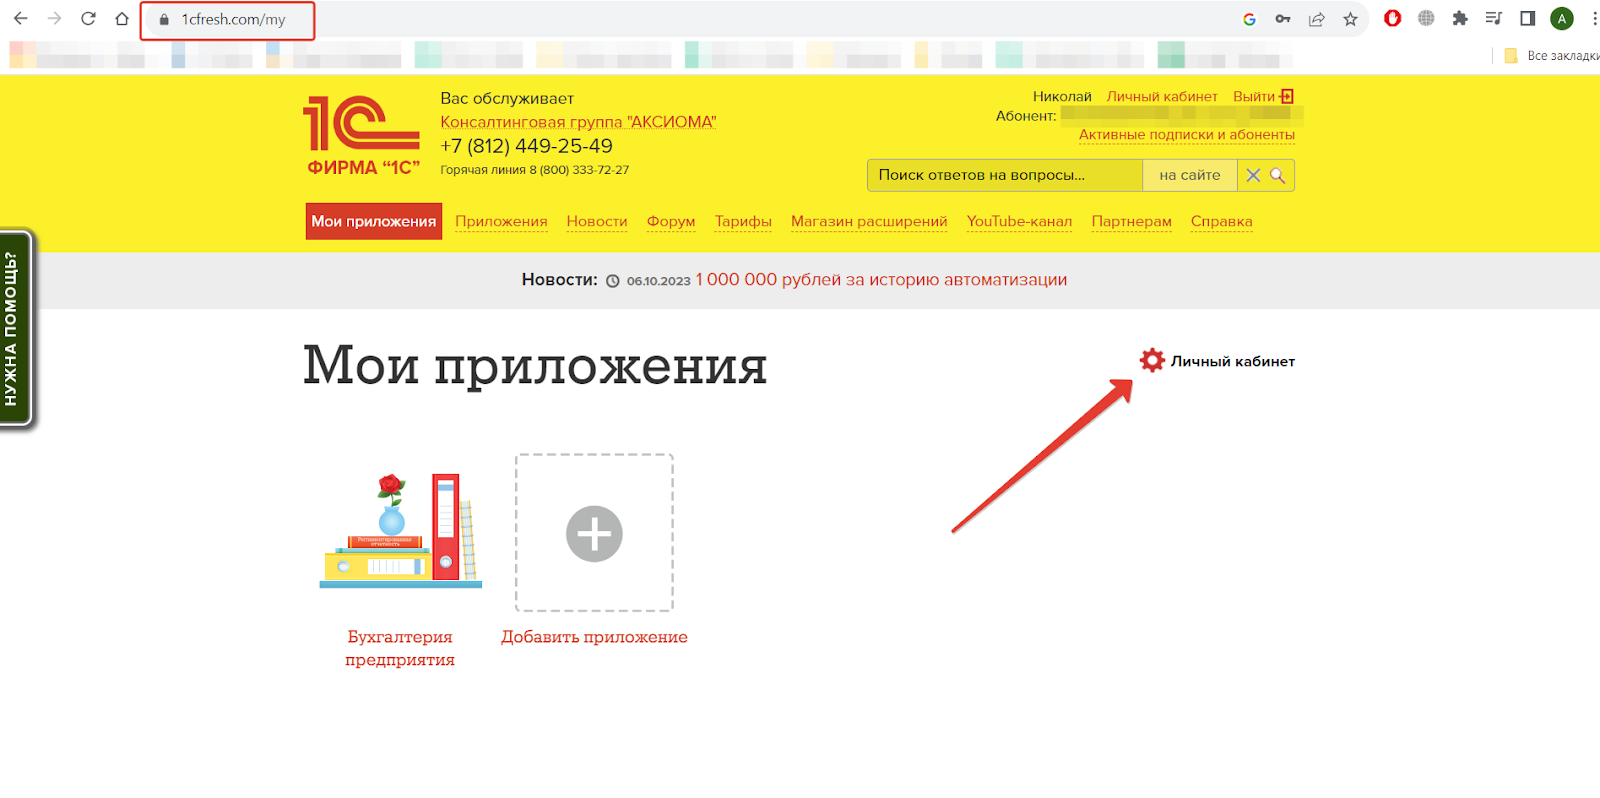Open the Форум menu item

click(671, 222)
